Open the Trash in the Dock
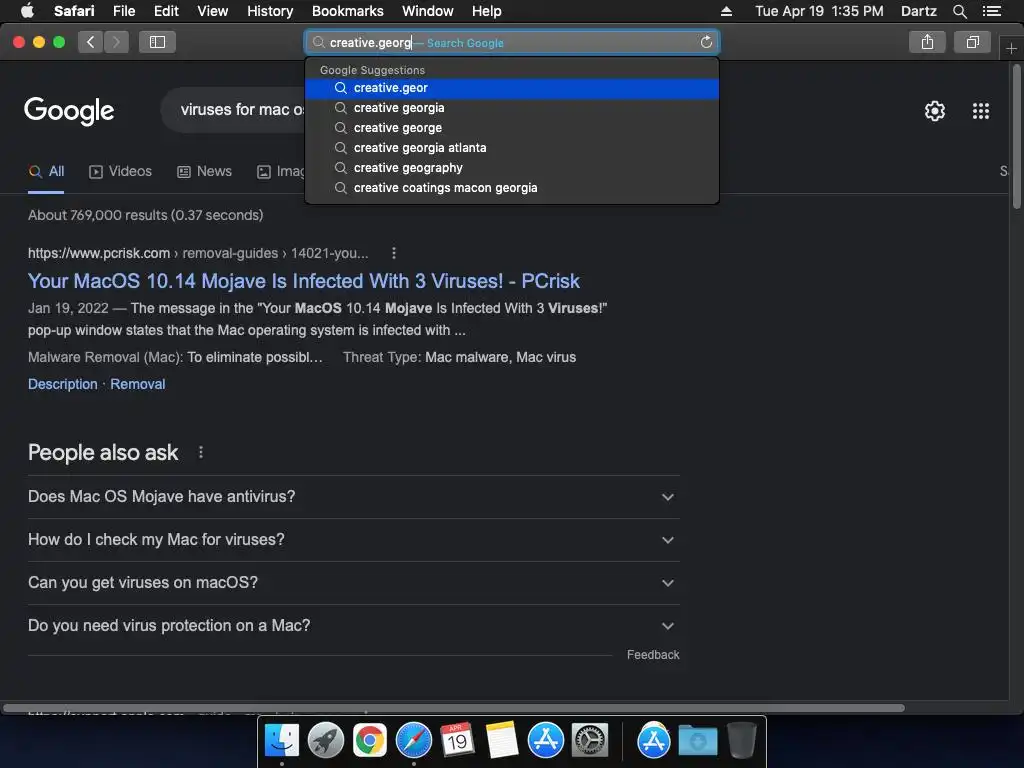 click(742, 740)
